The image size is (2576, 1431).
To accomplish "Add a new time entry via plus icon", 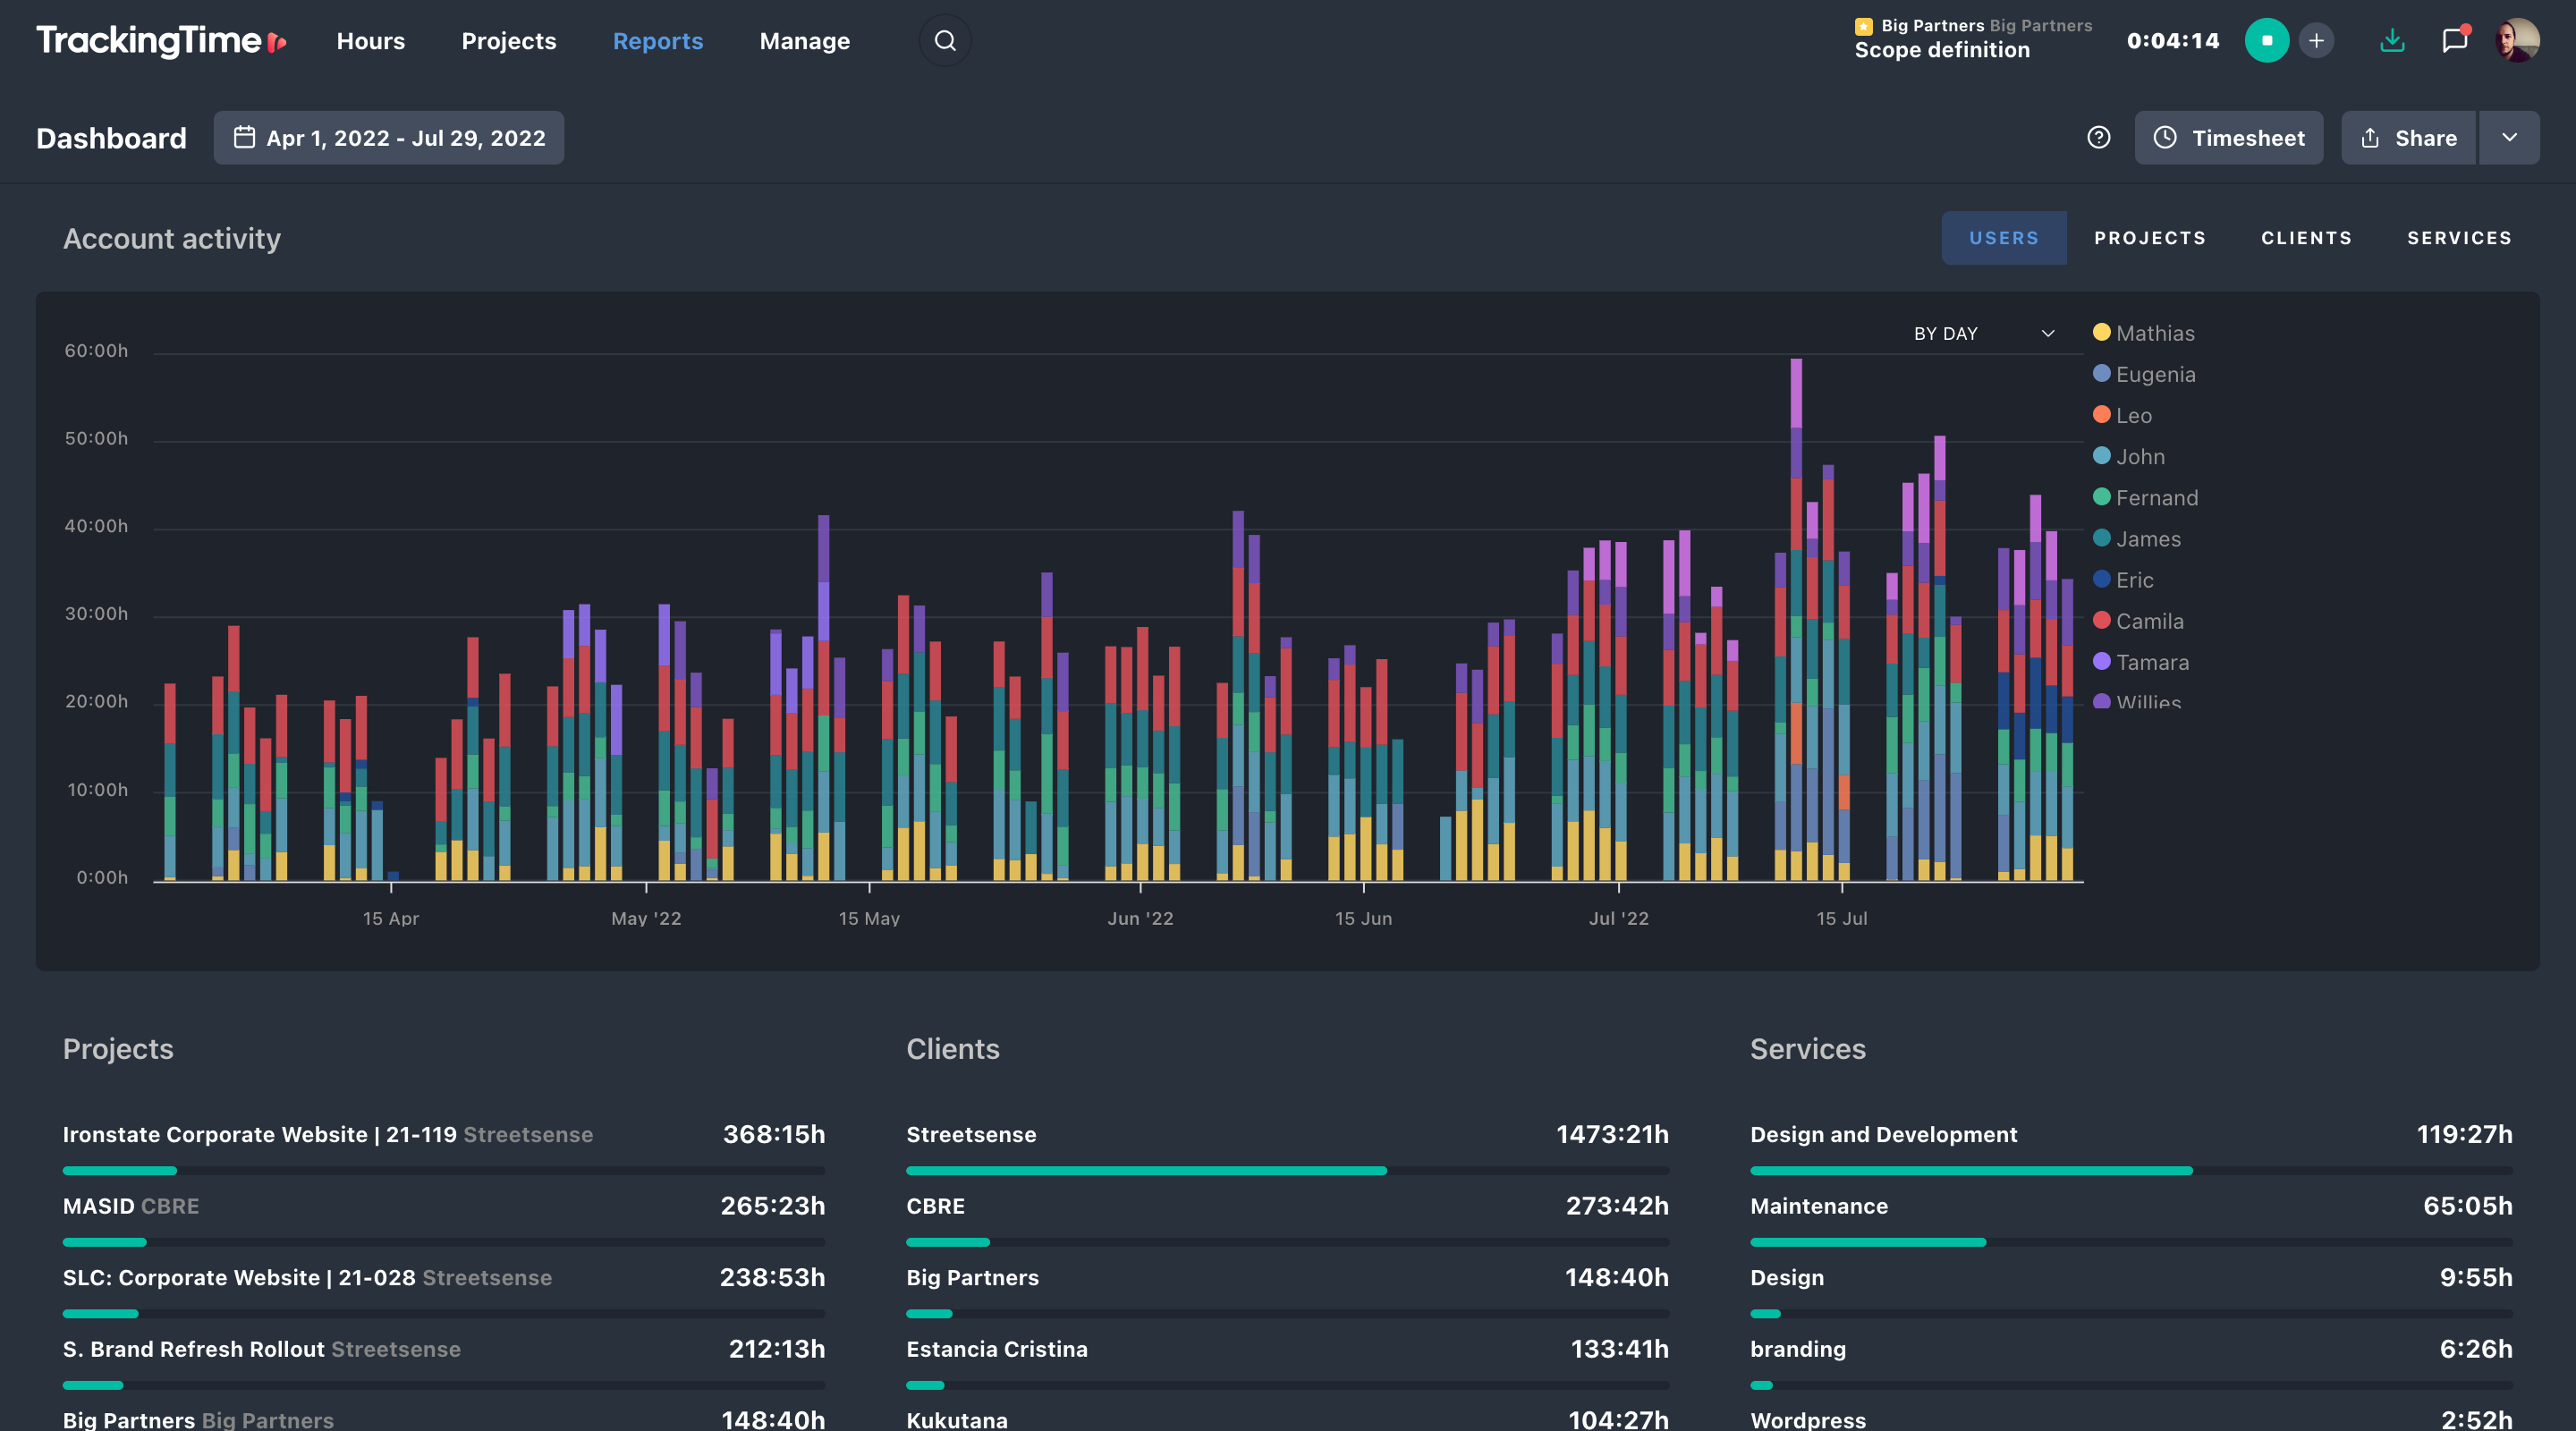I will tap(2317, 40).
